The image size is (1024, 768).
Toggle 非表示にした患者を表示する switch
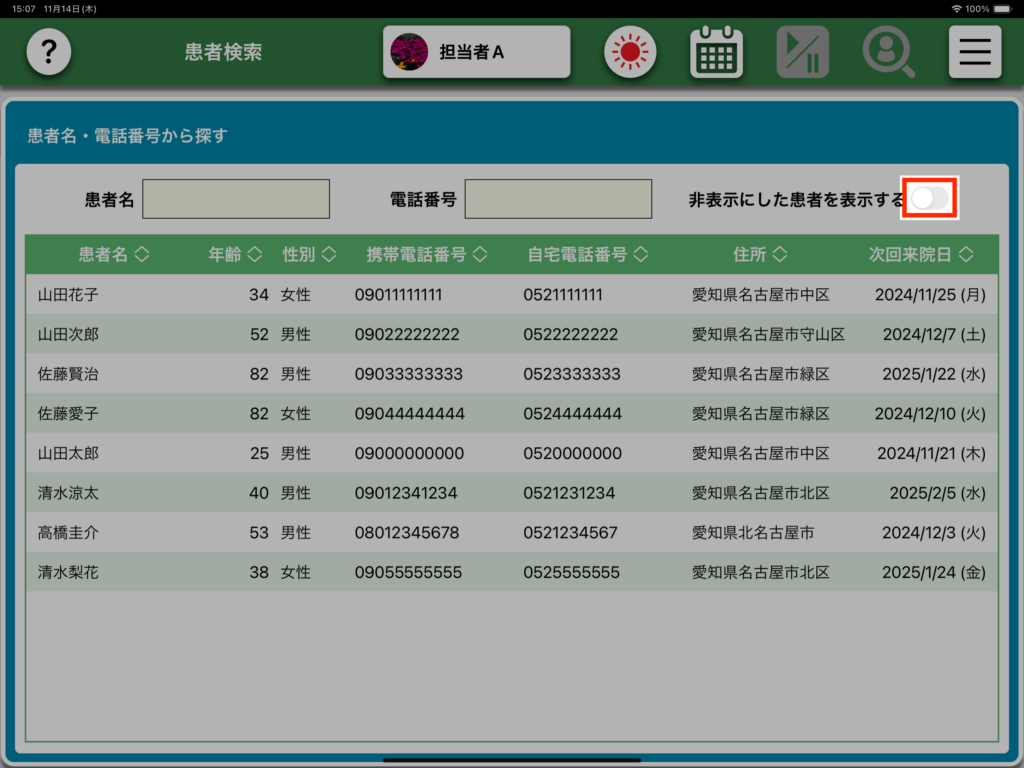pyautogui.click(x=930, y=198)
